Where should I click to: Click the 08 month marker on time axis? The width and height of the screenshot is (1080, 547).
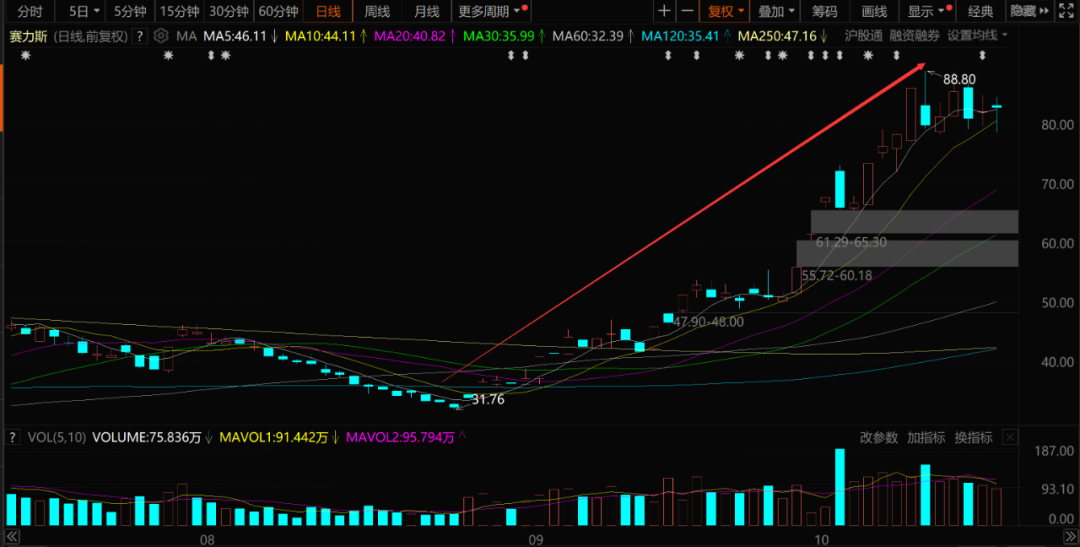coord(207,539)
